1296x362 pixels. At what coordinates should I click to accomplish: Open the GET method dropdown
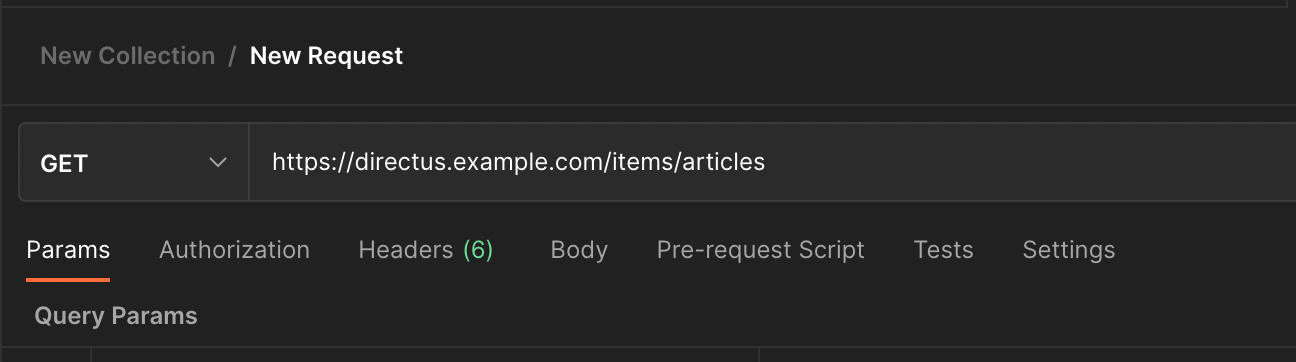pos(134,162)
